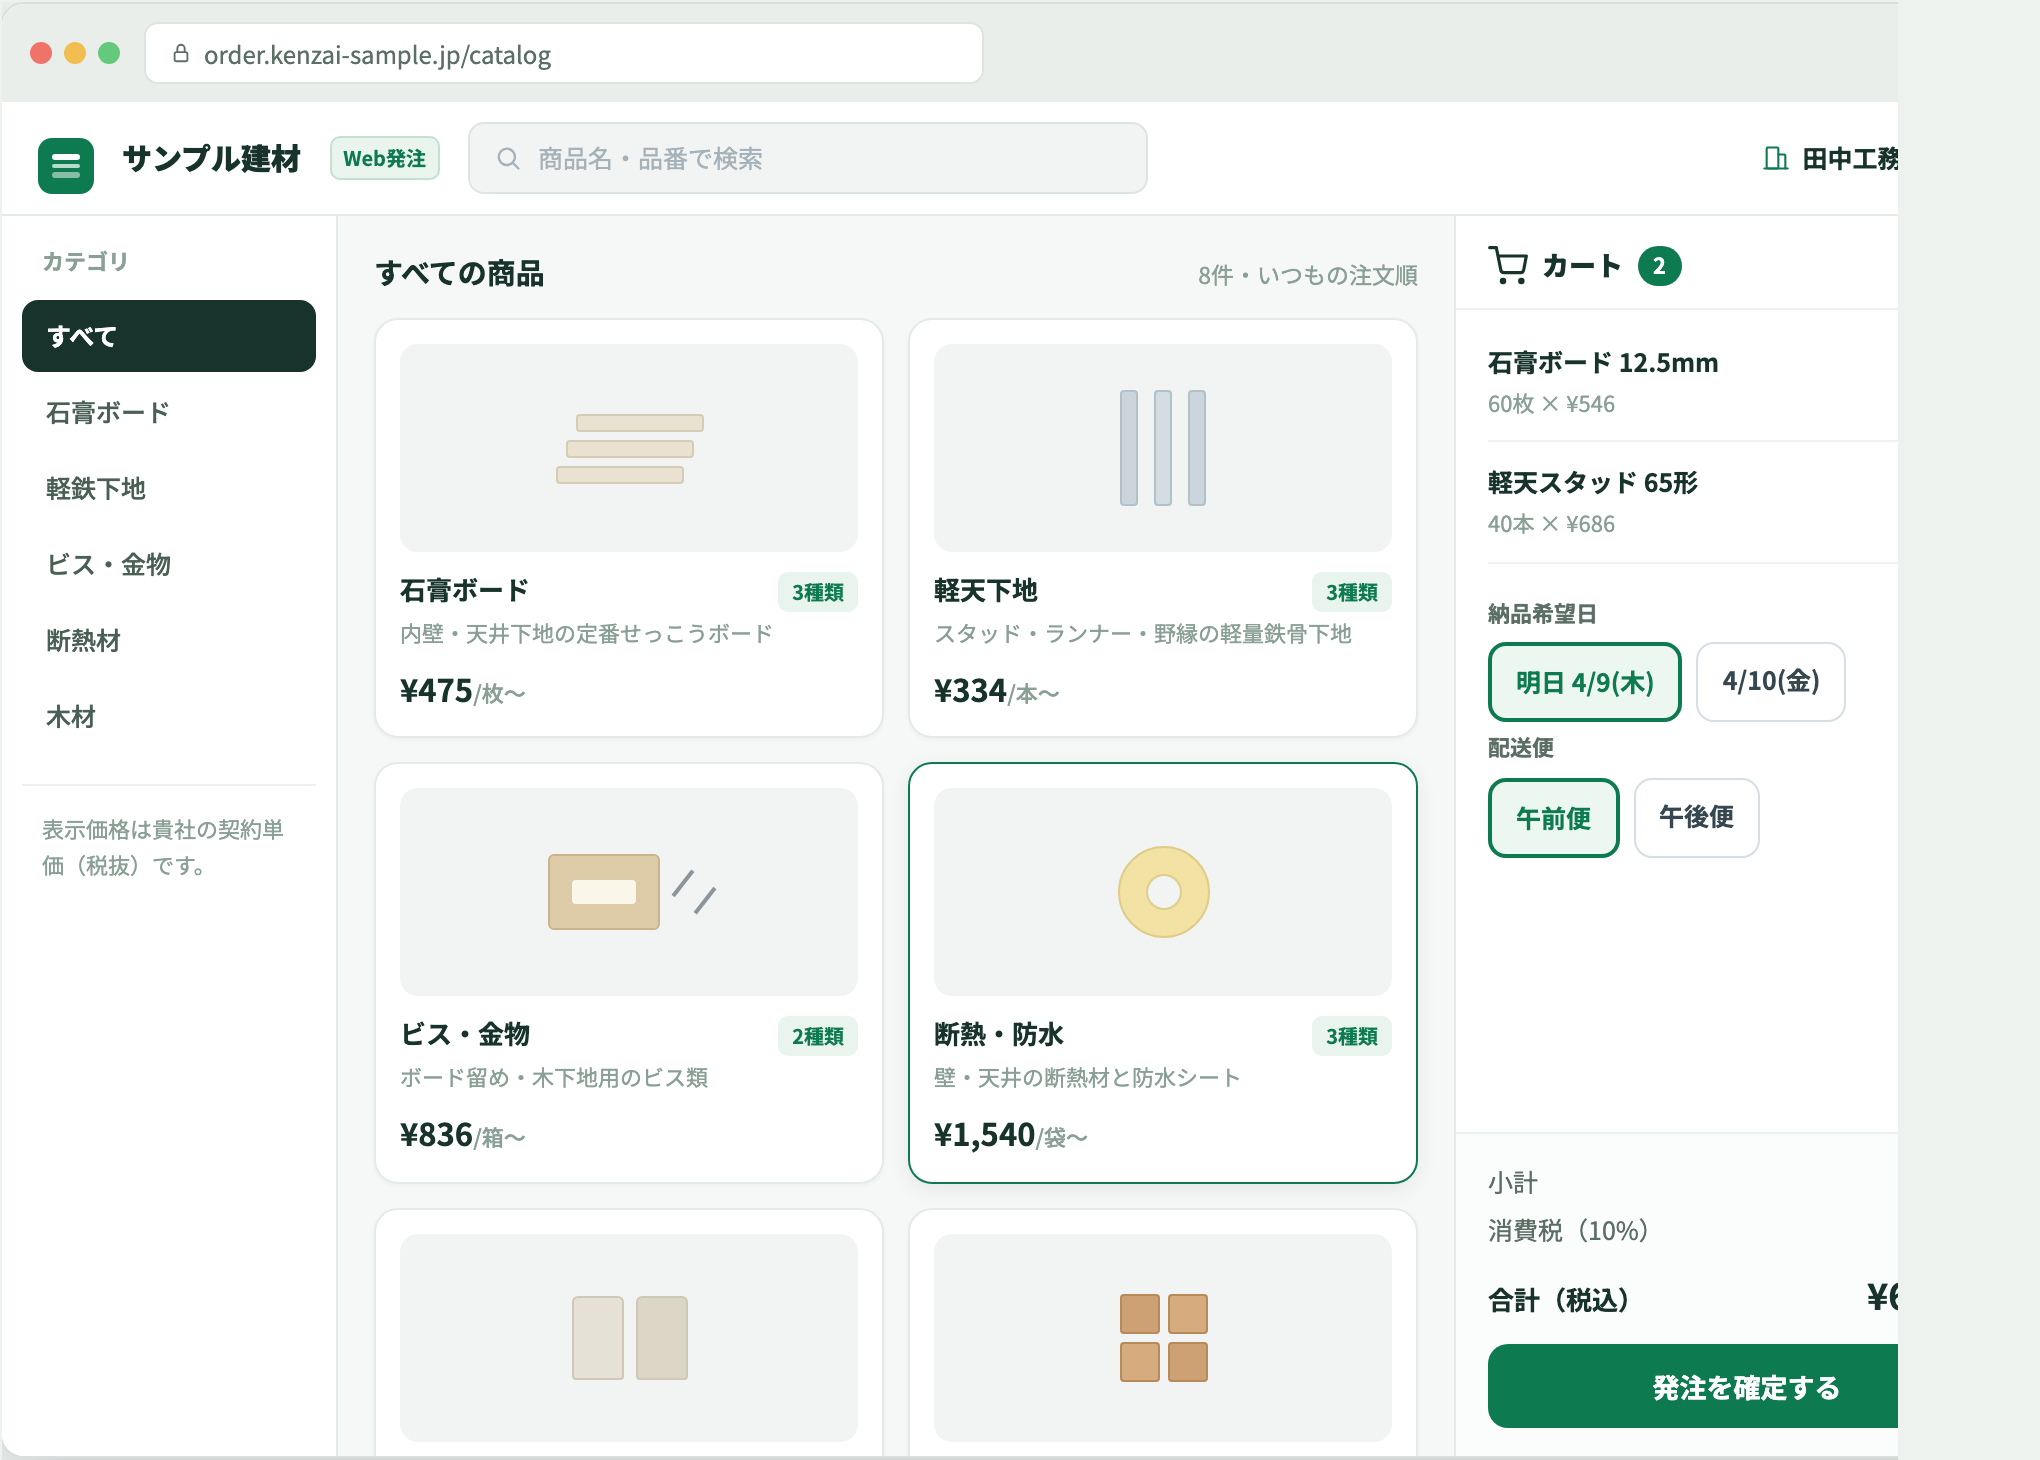Click the サンプル建材 site title

coord(211,159)
